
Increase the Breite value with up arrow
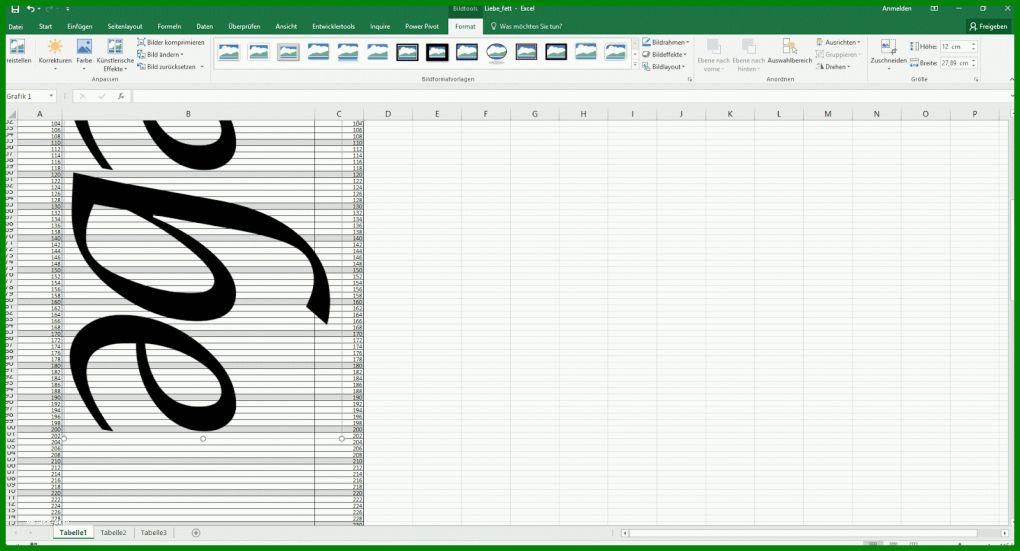974,60
